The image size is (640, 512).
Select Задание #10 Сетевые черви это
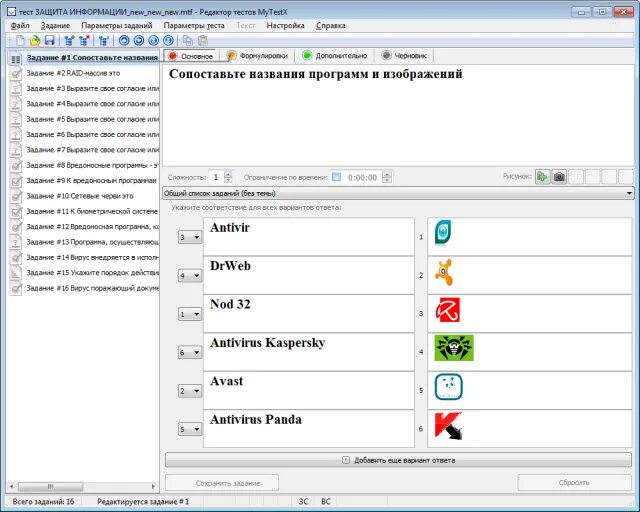(83, 196)
